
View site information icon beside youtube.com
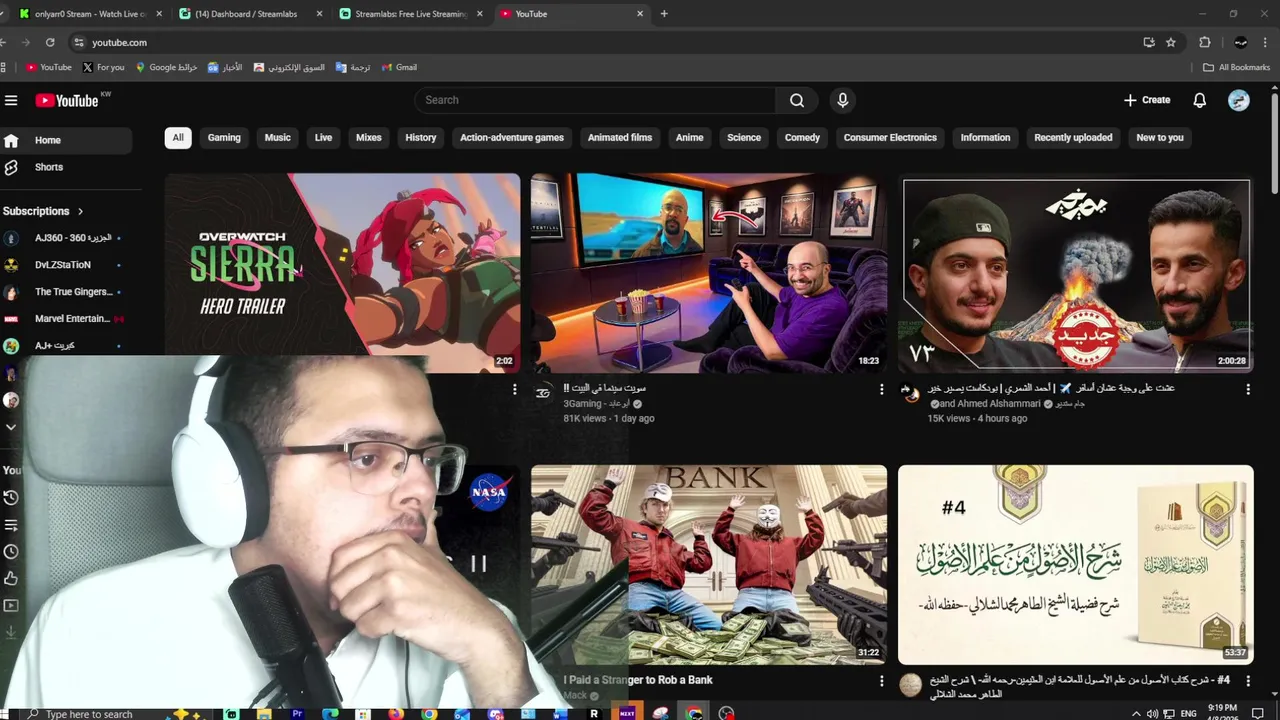tap(78, 42)
